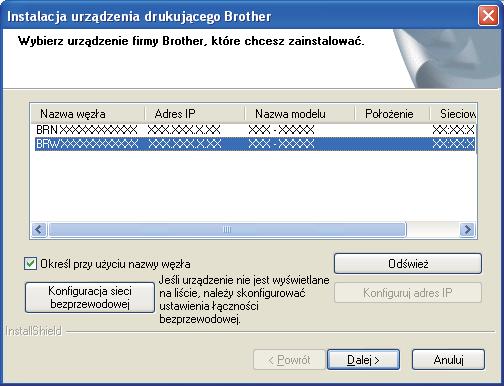Select the BRN device row

254,130
